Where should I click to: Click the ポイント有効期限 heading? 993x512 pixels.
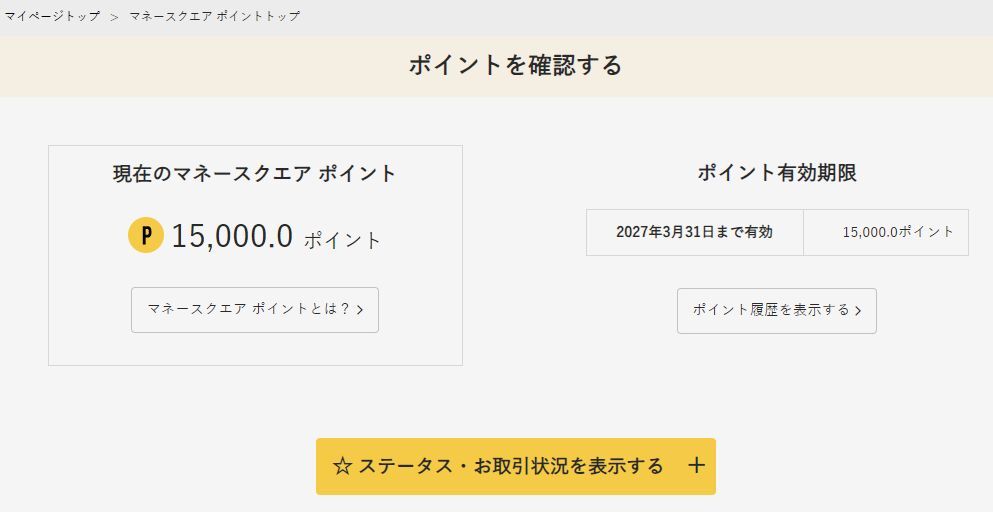[777, 173]
